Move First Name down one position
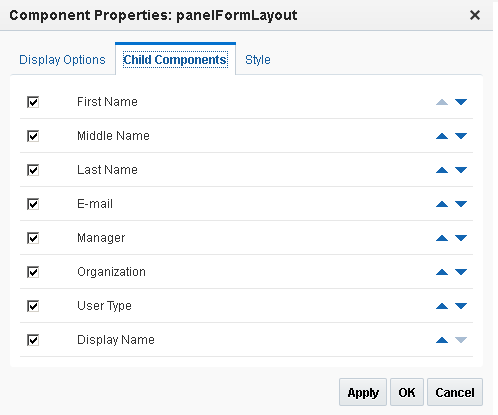This screenshot has height=415, width=498. [x=461, y=102]
